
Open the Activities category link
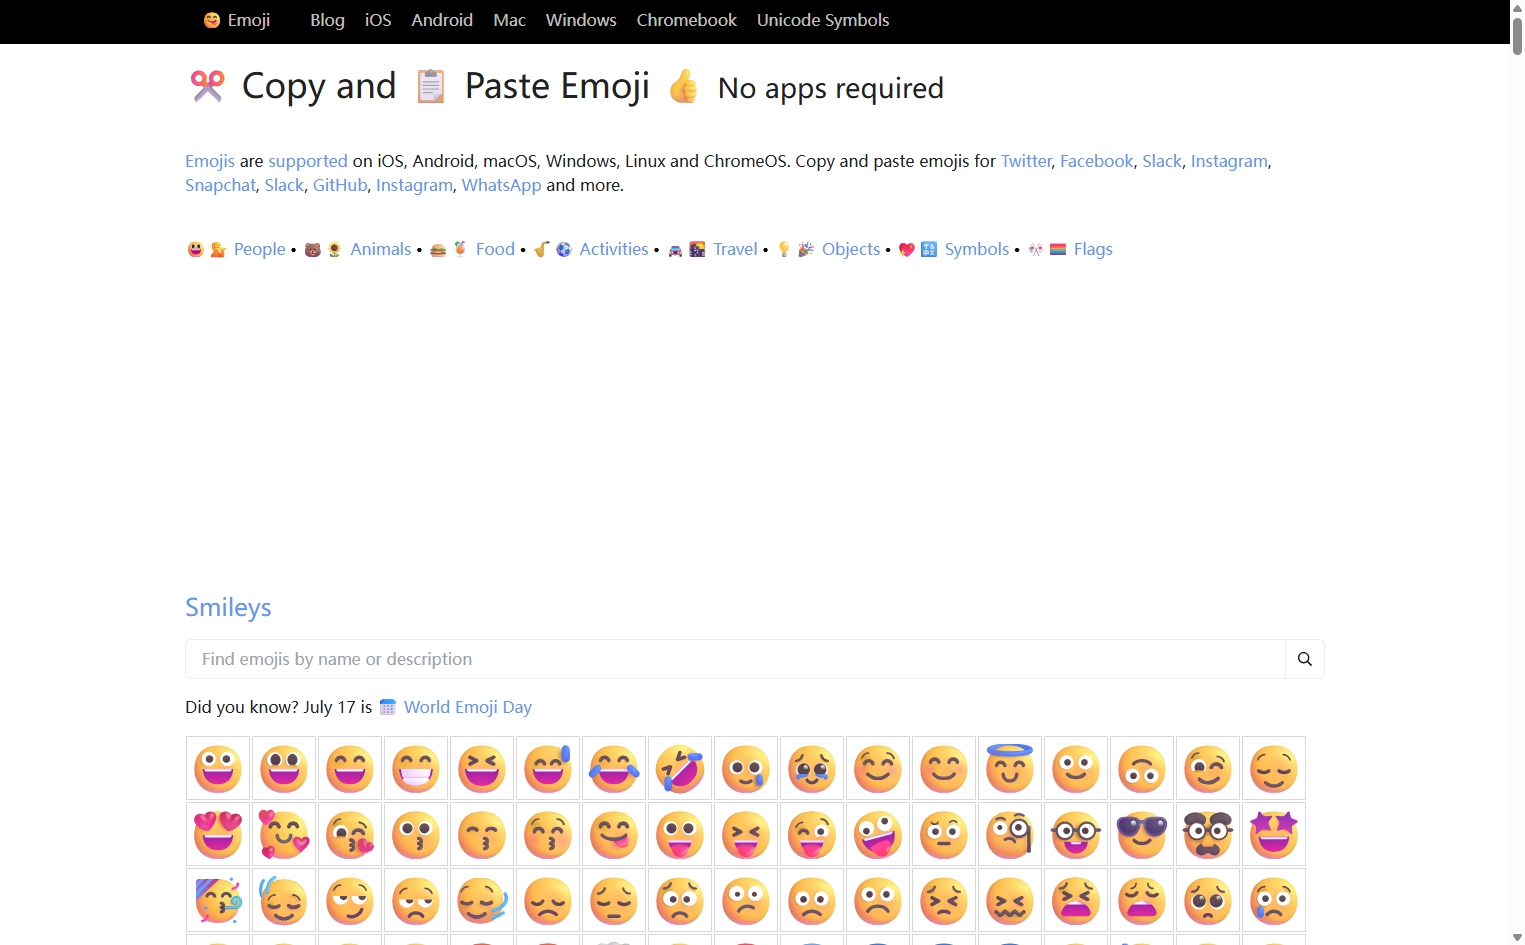click(x=614, y=249)
